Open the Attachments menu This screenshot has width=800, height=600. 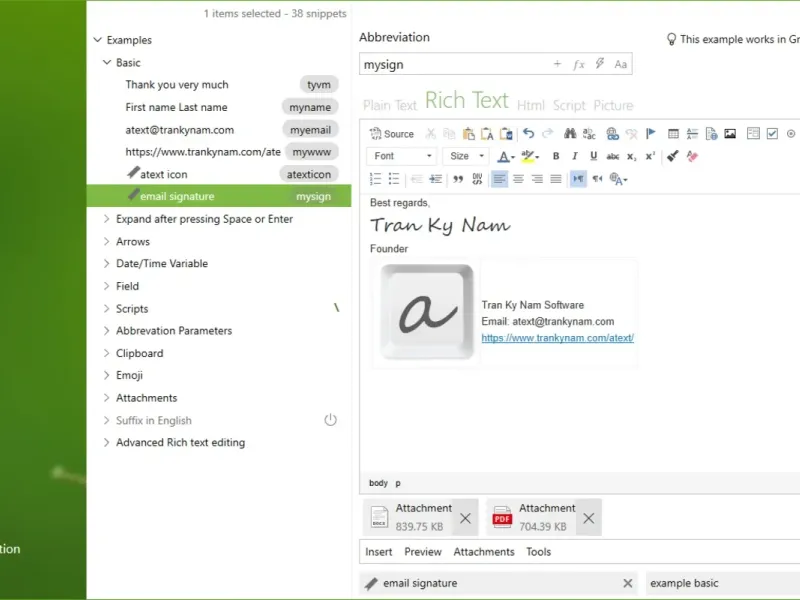[484, 552]
